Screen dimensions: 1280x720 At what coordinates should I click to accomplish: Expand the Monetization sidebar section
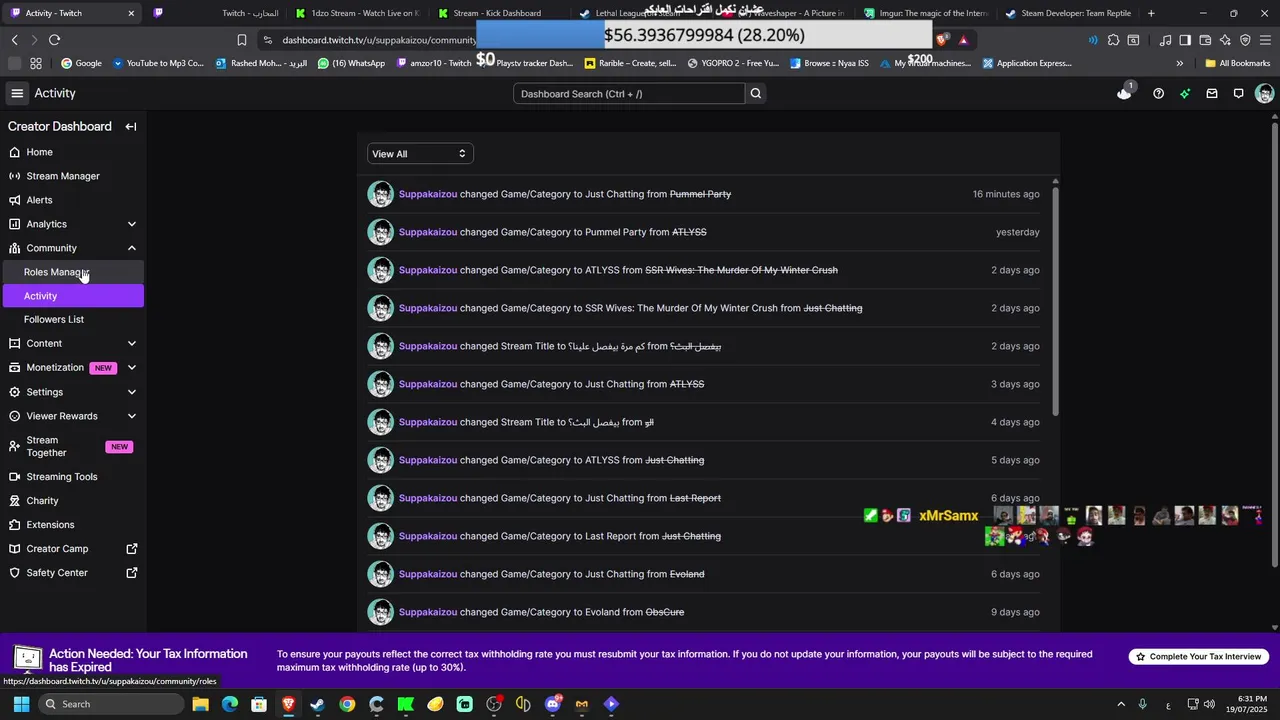[131, 368]
